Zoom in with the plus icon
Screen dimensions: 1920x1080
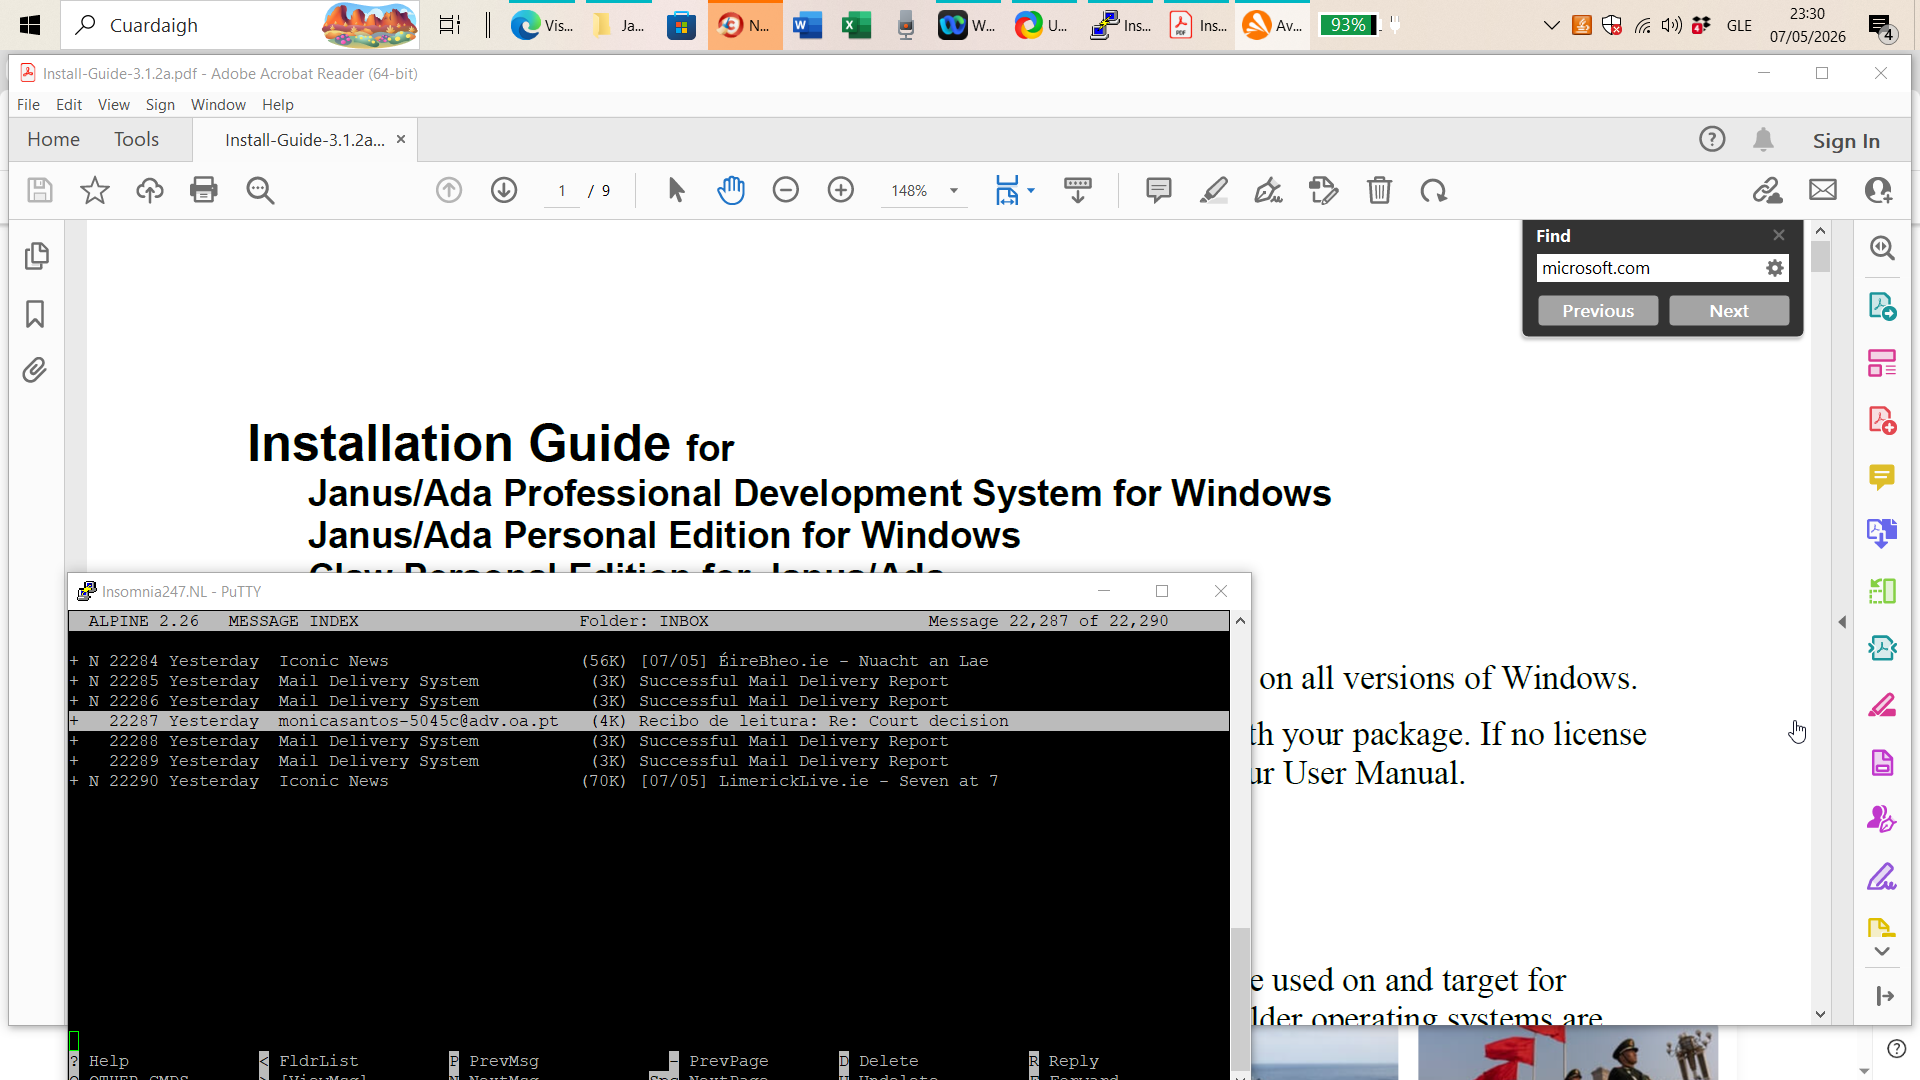841,190
